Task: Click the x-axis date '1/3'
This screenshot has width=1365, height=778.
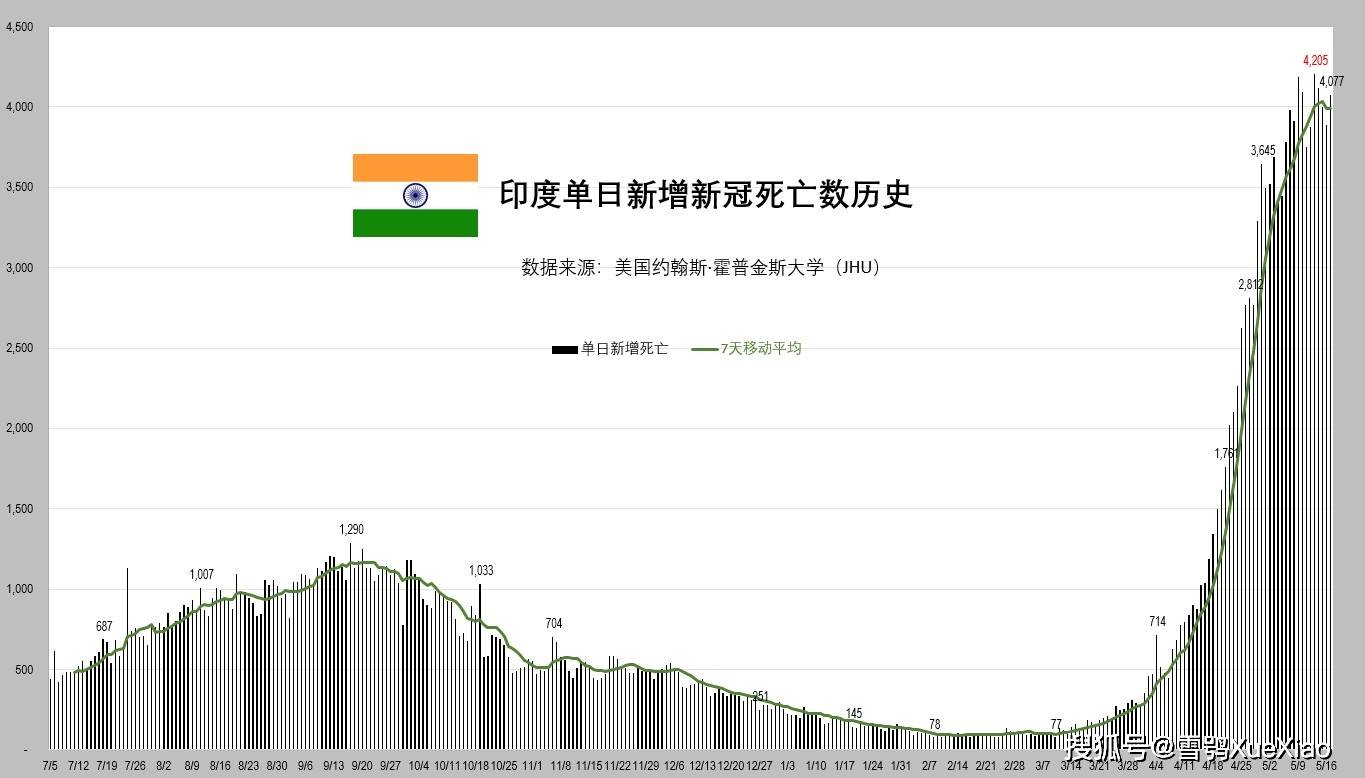Action: pyautogui.click(x=788, y=766)
